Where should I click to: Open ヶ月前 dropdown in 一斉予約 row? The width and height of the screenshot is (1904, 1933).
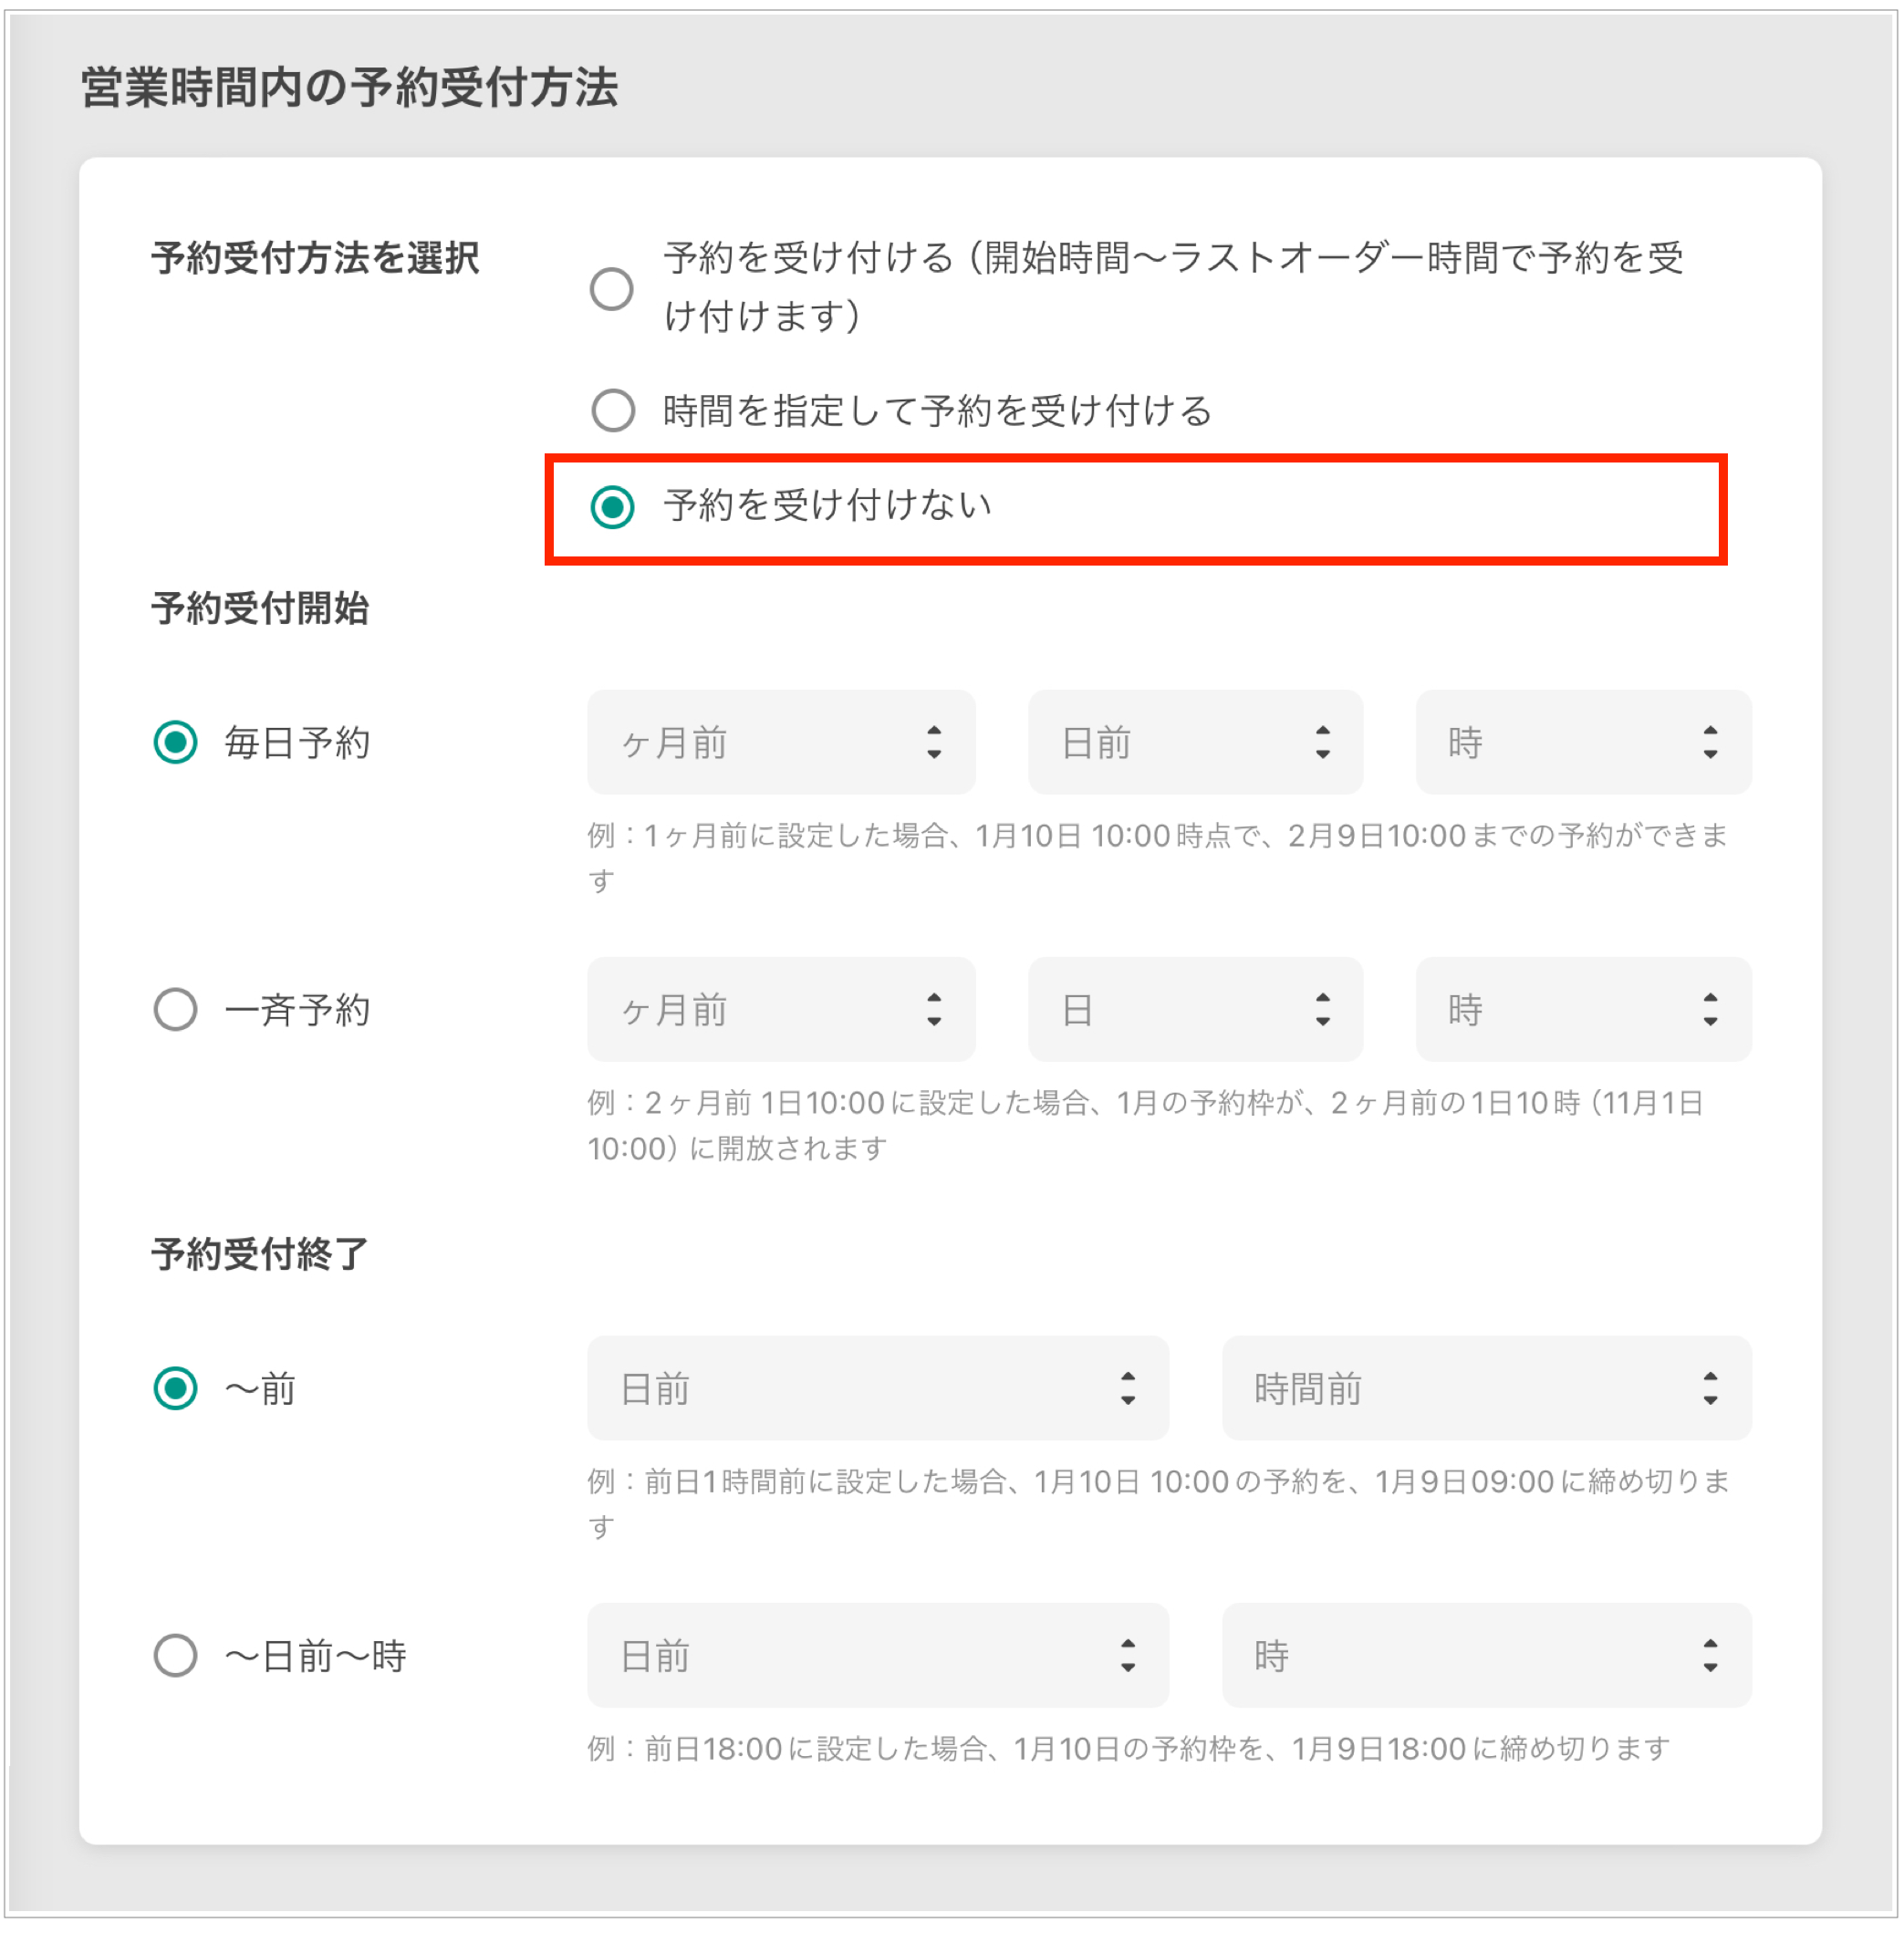[x=781, y=1009]
